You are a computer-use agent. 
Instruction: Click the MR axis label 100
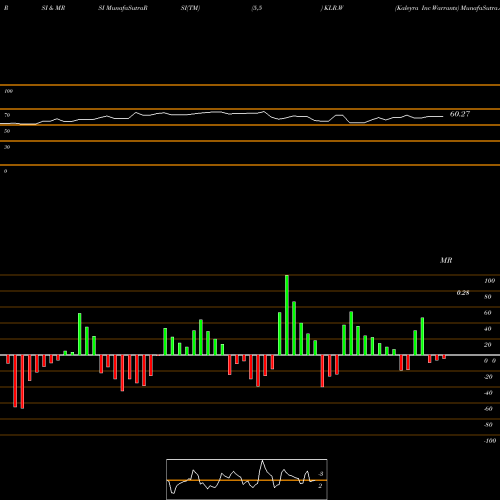coord(489,281)
